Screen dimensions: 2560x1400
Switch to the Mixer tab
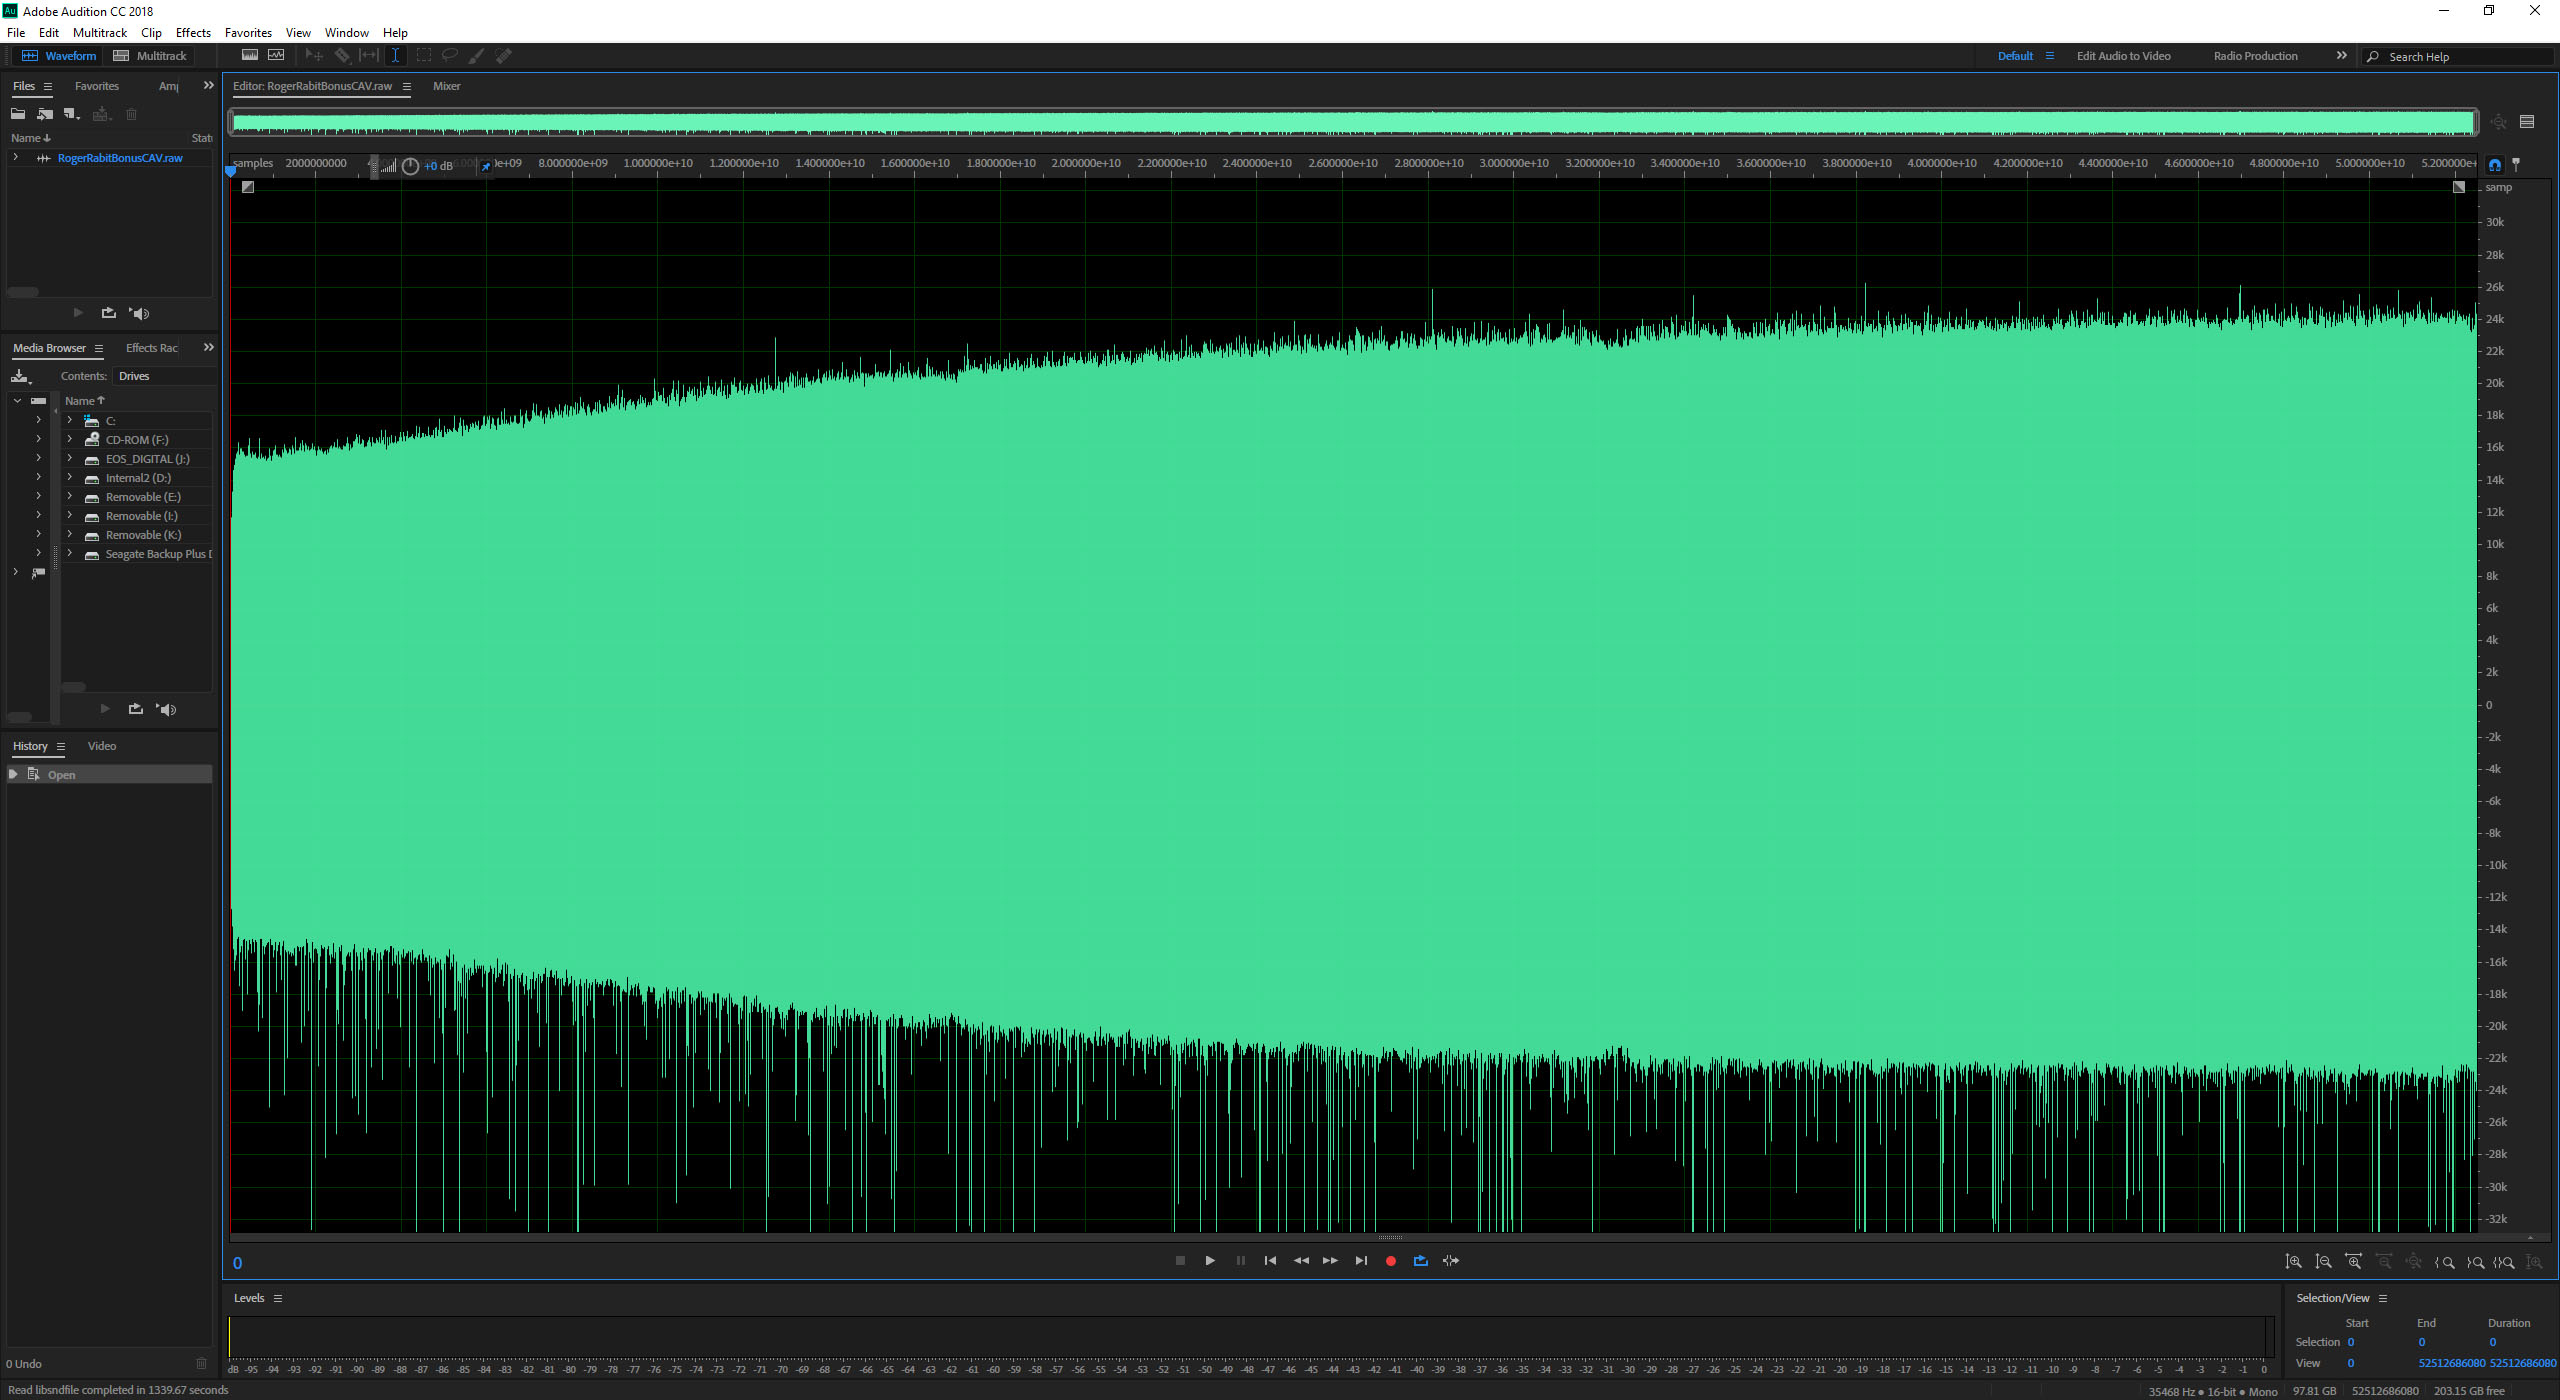tap(446, 86)
